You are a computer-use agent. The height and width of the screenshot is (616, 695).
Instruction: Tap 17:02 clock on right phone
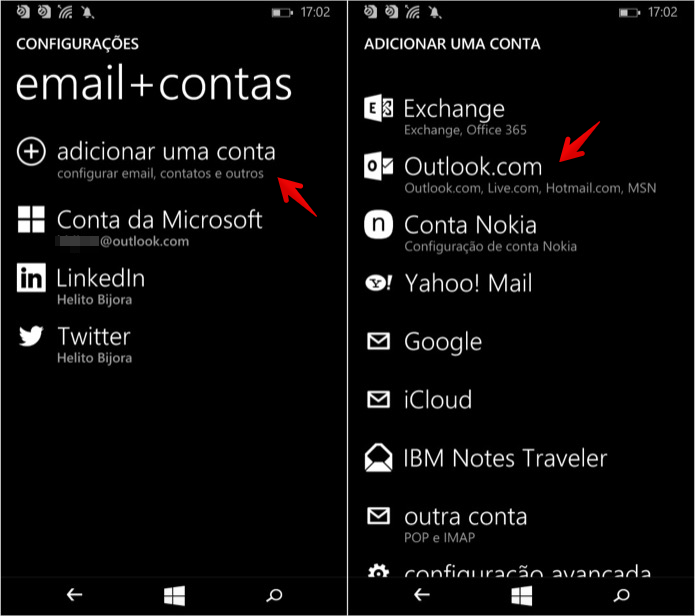coord(663,12)
